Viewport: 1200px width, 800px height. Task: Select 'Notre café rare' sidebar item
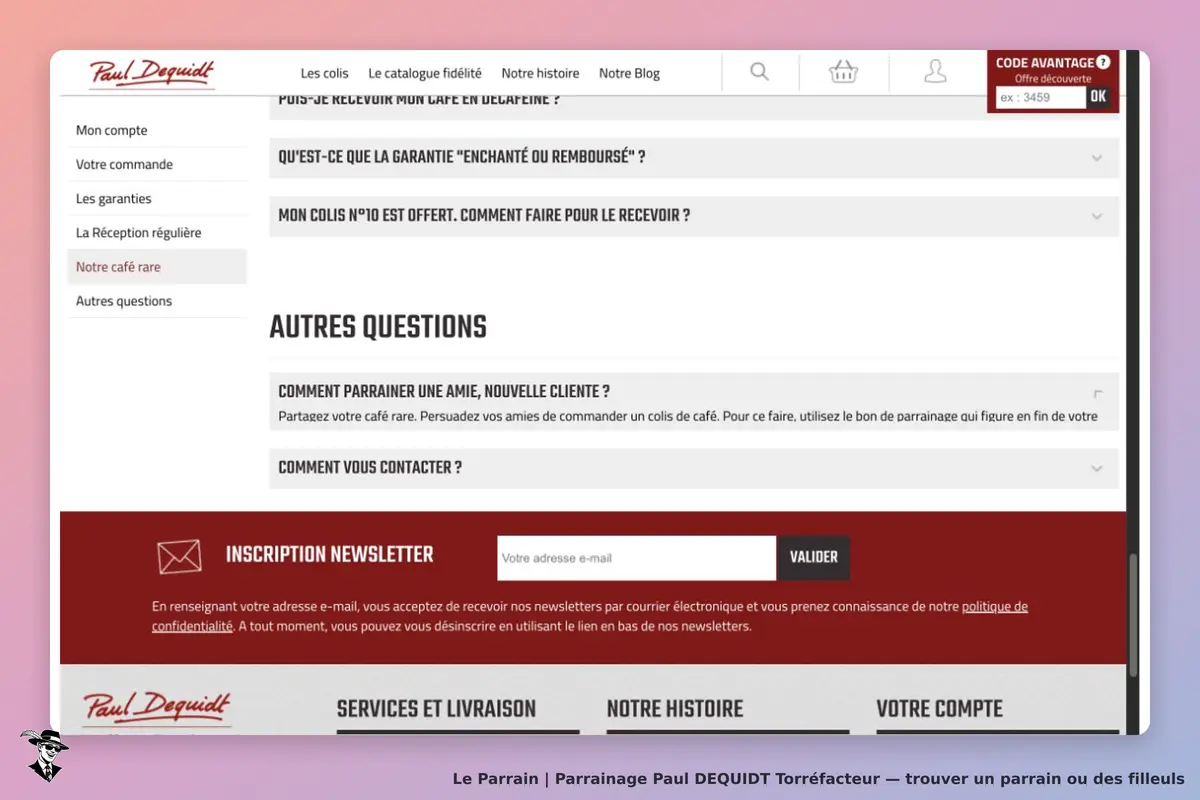(157, 267)
